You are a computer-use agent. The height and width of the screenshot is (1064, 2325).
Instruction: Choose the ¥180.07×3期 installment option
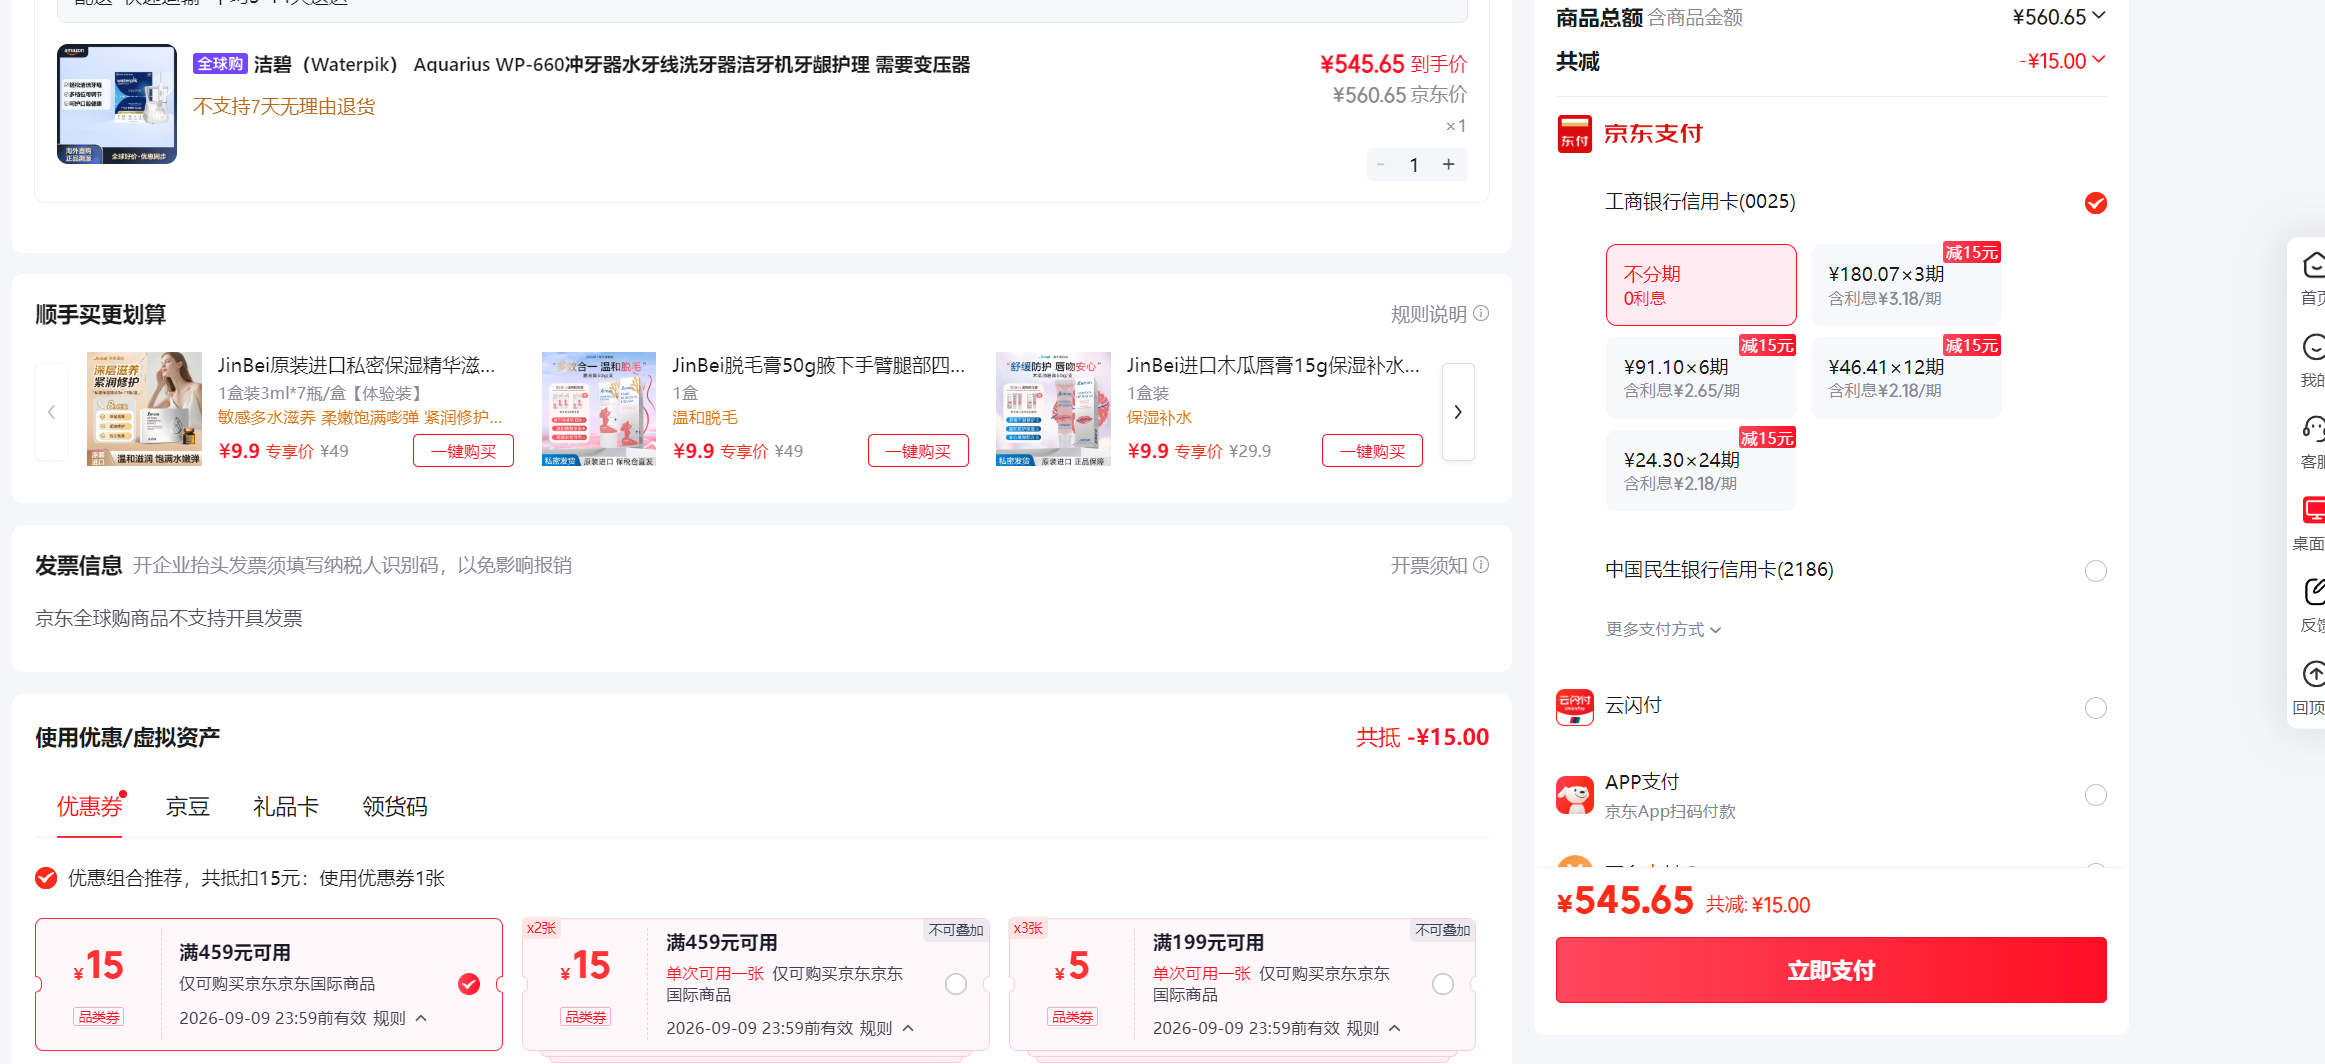pyautogui.click(x=1906, y=285)
